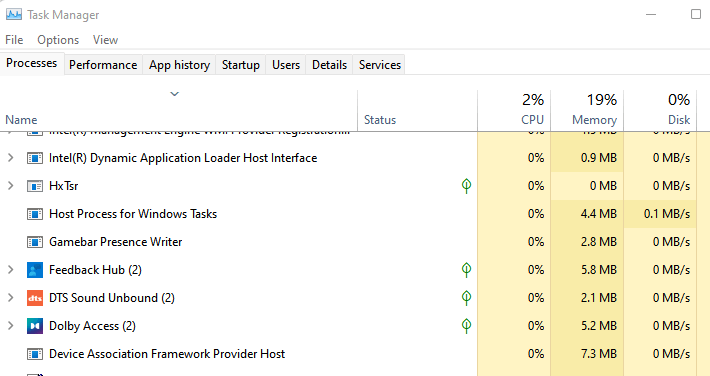This screenshot has height=376, width=710.
Task: Click the HxTsr process icon
Action: pyautogui.click(x=35, y=186)
